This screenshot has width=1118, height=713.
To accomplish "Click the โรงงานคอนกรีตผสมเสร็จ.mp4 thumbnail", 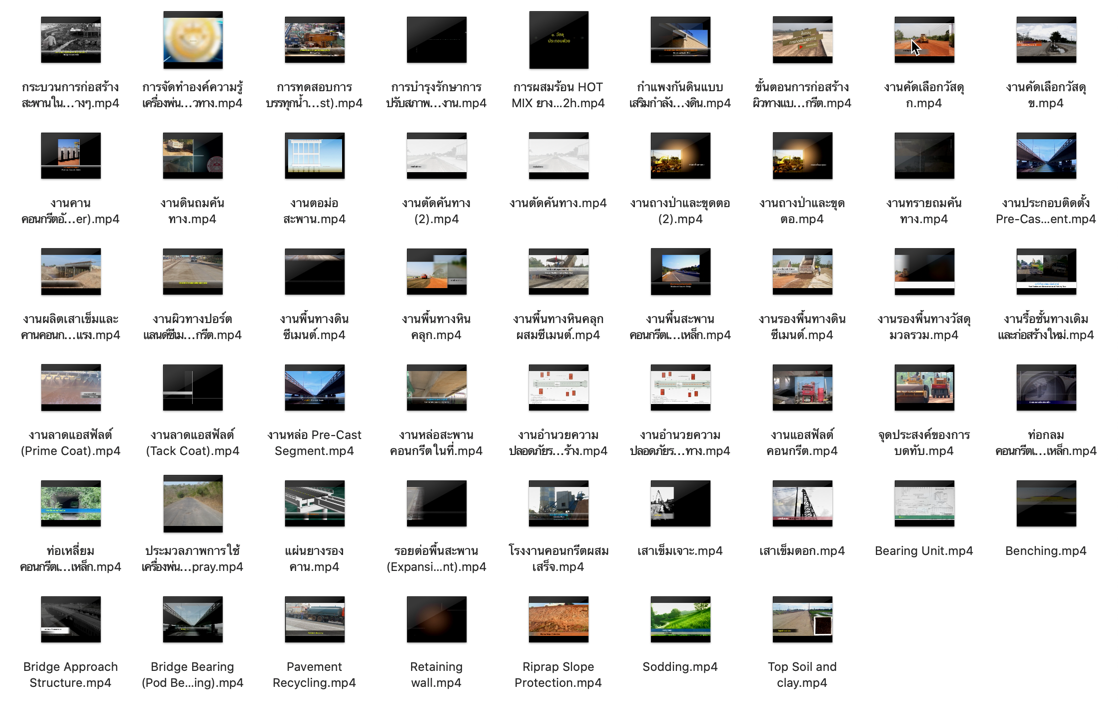I will click(558, 503).
